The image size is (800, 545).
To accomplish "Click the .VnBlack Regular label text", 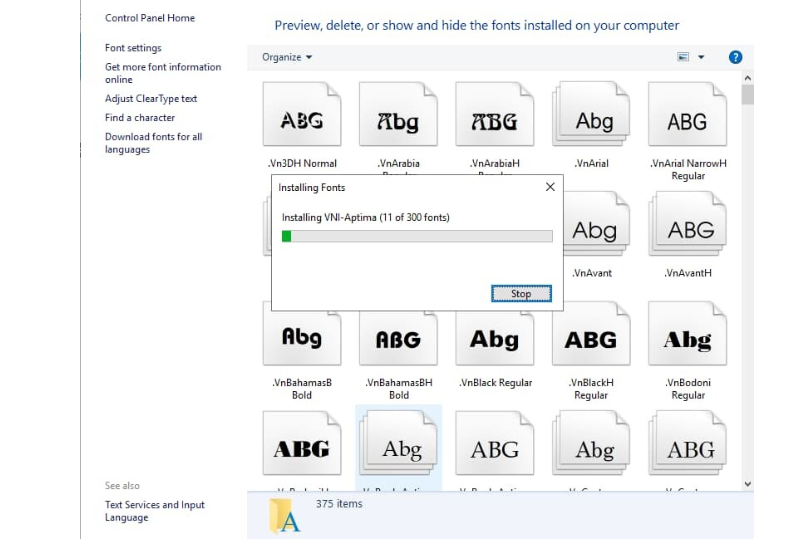I will (495, 383).
